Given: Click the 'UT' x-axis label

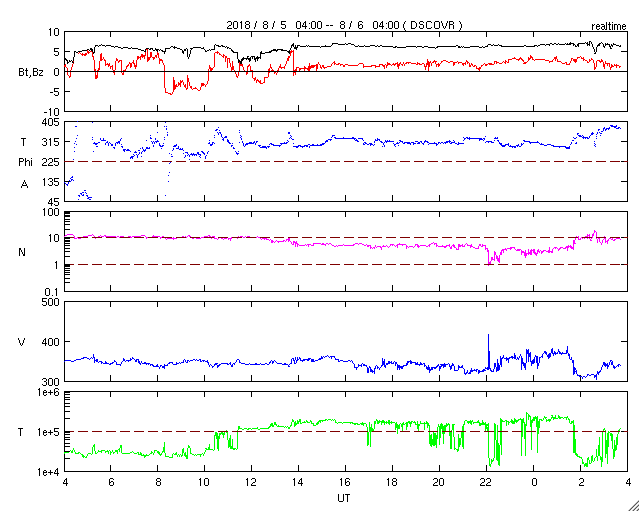Looking at the screenshot, I should click(x=344, y=498).
